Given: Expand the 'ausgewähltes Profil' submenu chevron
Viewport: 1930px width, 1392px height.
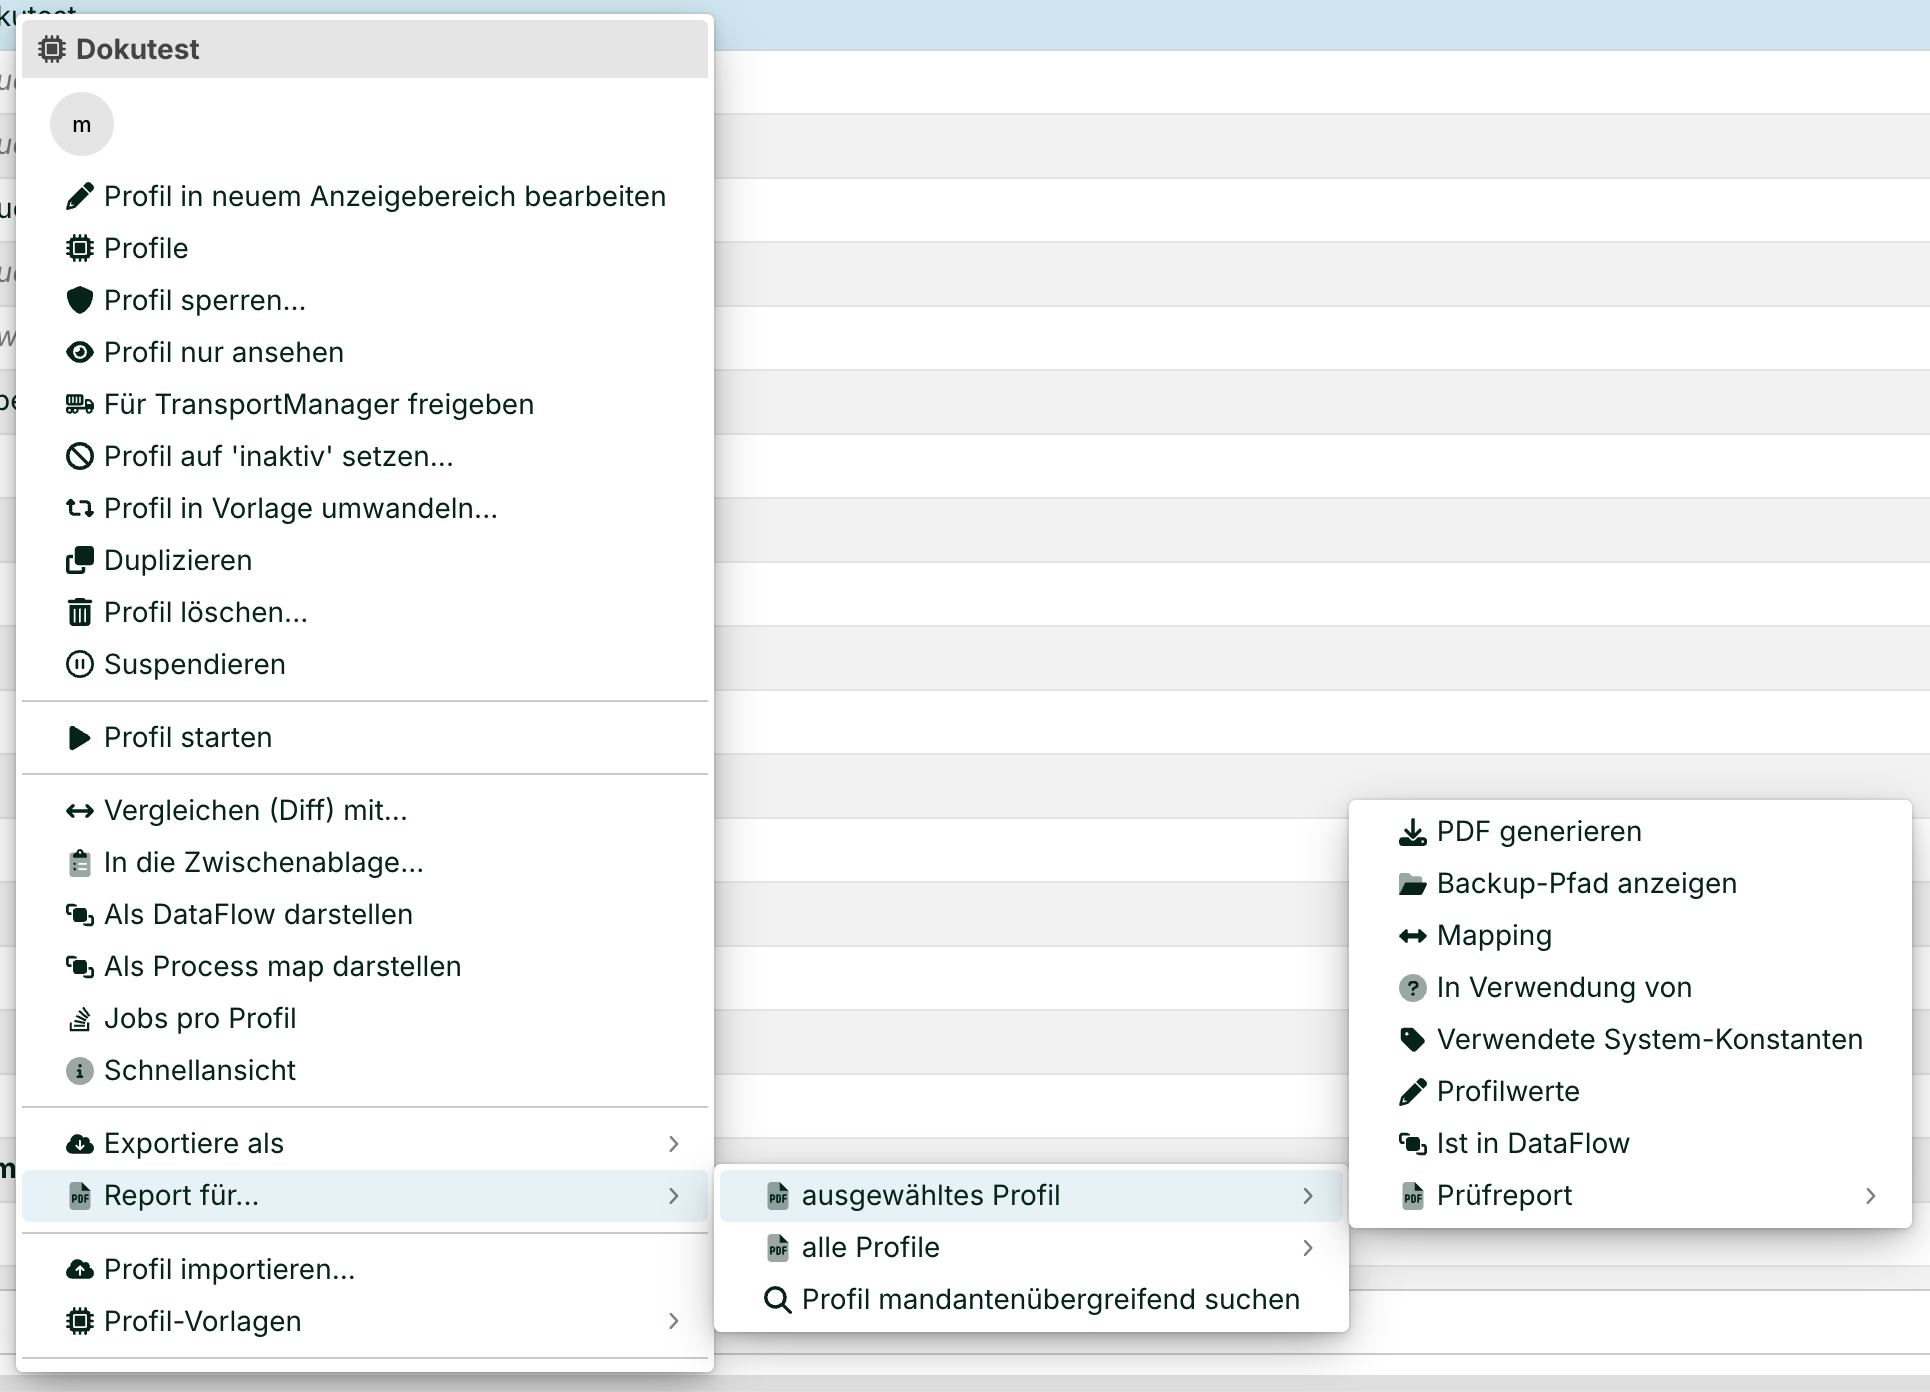Looking at the screenshot, I should [1308, 1195].
